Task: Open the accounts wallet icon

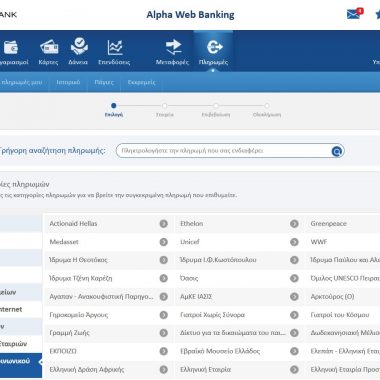Action: point(11,47)
